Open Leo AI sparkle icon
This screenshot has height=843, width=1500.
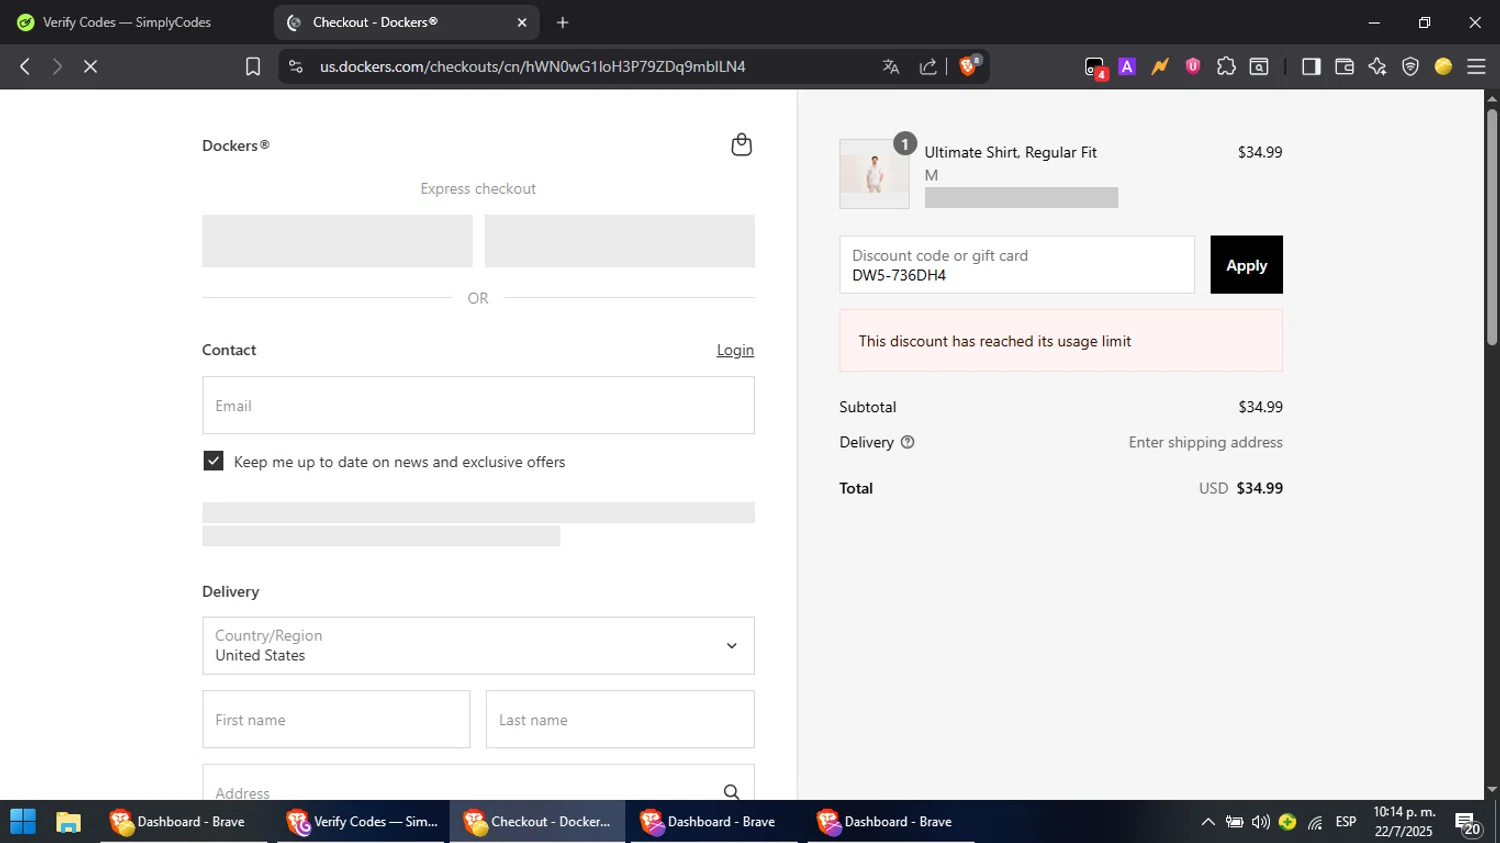1377,66
